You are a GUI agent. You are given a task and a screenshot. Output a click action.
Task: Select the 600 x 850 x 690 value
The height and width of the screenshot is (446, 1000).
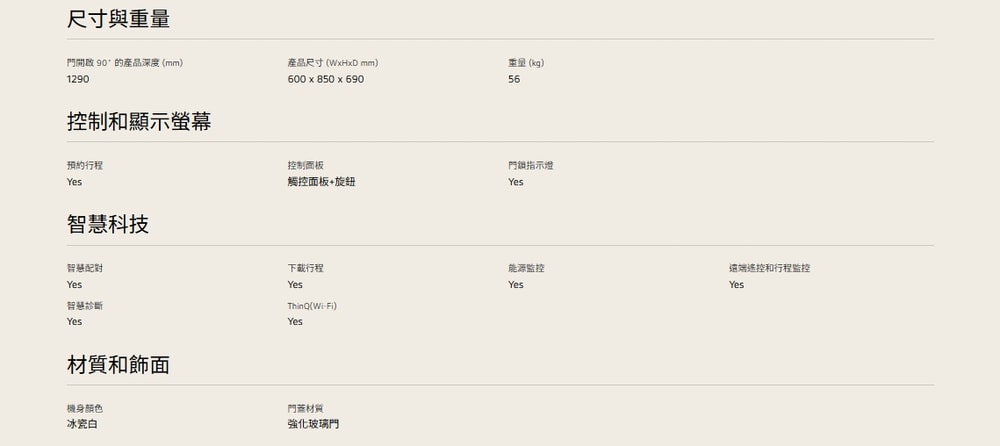click(325, 79)
